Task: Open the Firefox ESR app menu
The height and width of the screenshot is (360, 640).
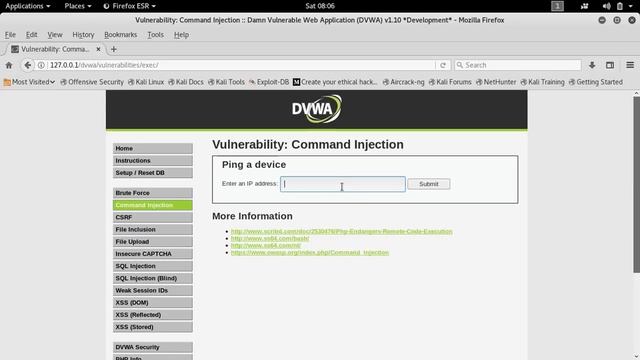Action: (x=129, y=6)
